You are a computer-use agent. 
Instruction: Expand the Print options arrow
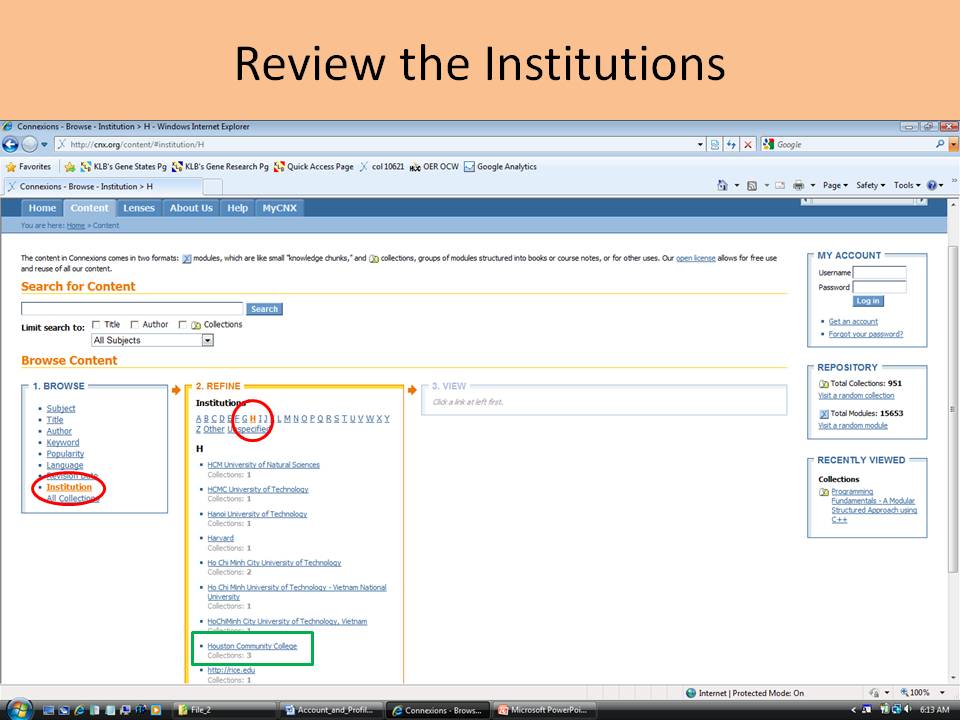pyautogui.click(x=812, y=186)
